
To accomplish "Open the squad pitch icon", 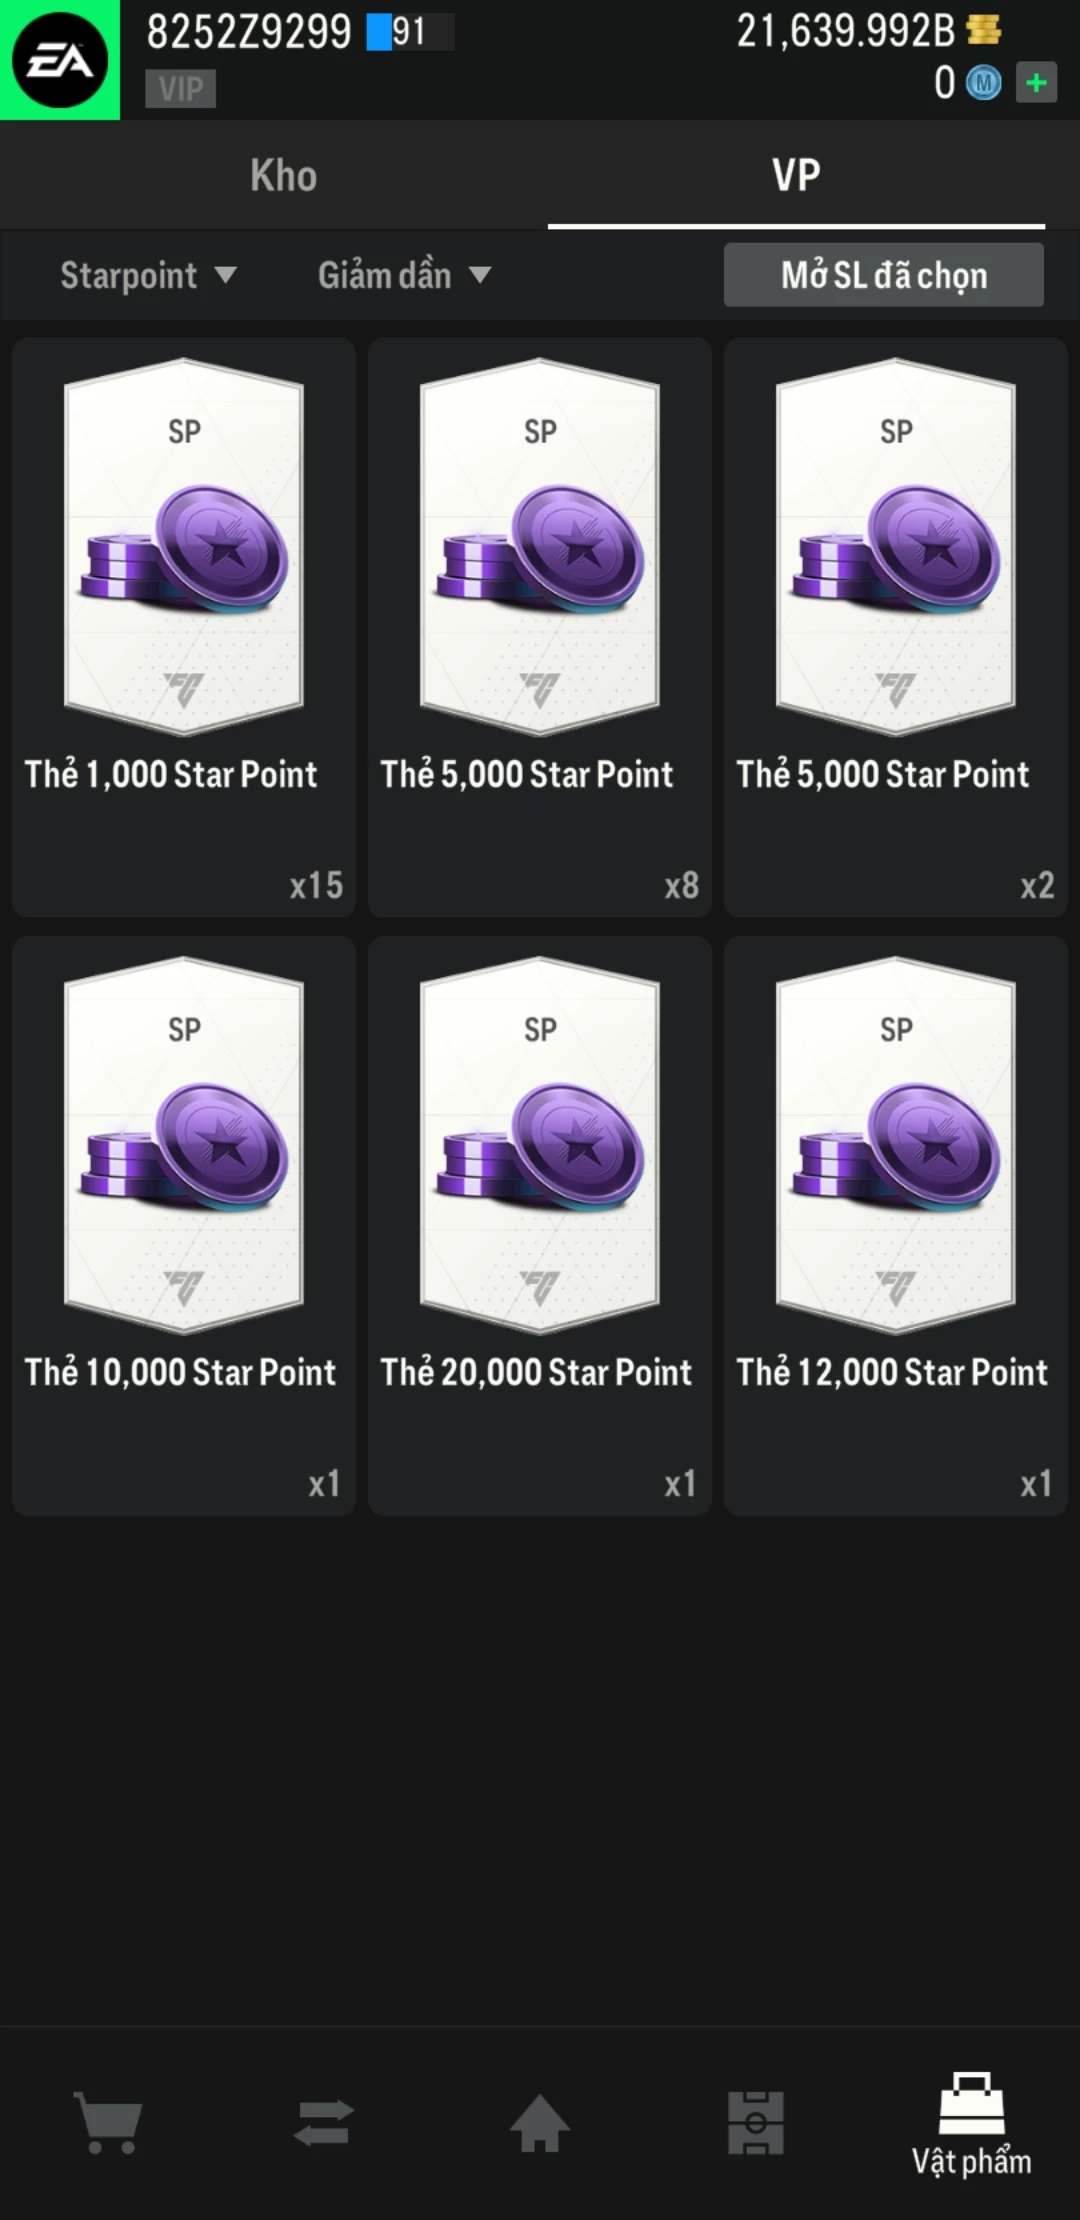I will point(756,2122).
